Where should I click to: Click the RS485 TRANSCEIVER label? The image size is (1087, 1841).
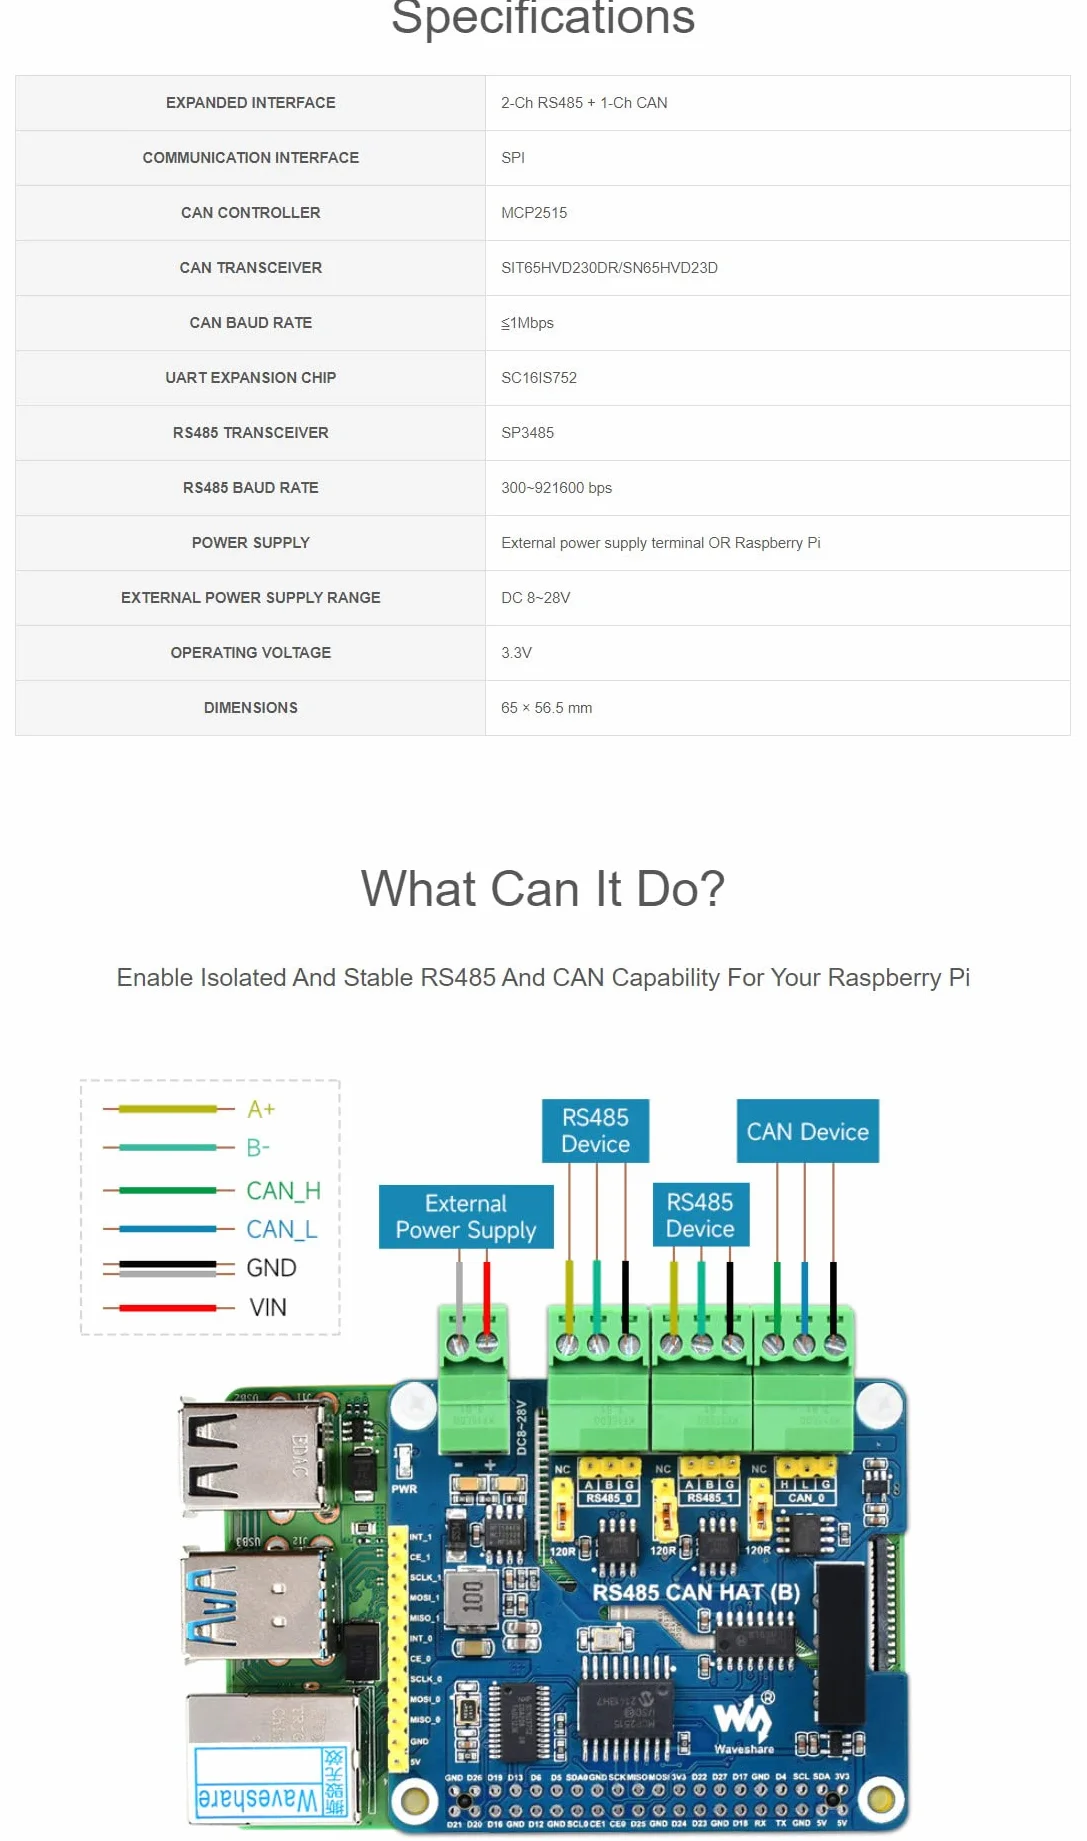pyautogui.click(x=250, y=433)
